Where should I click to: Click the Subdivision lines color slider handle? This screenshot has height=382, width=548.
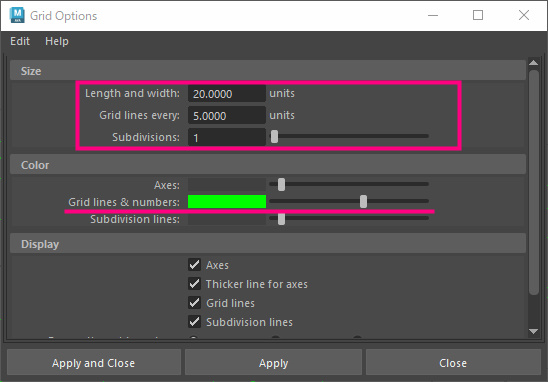click(281, 219)
